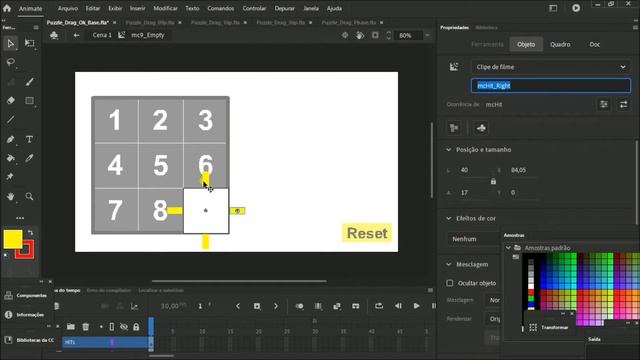Open Componentes panel icon

click(9, 296)
